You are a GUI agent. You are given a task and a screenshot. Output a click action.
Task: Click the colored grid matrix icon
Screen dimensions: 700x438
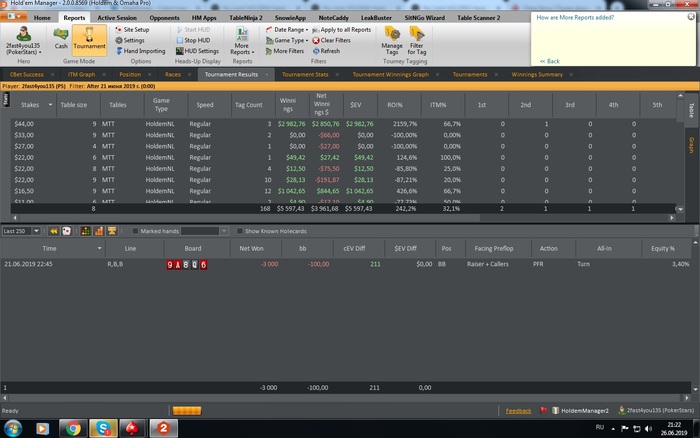pos(85,231)
